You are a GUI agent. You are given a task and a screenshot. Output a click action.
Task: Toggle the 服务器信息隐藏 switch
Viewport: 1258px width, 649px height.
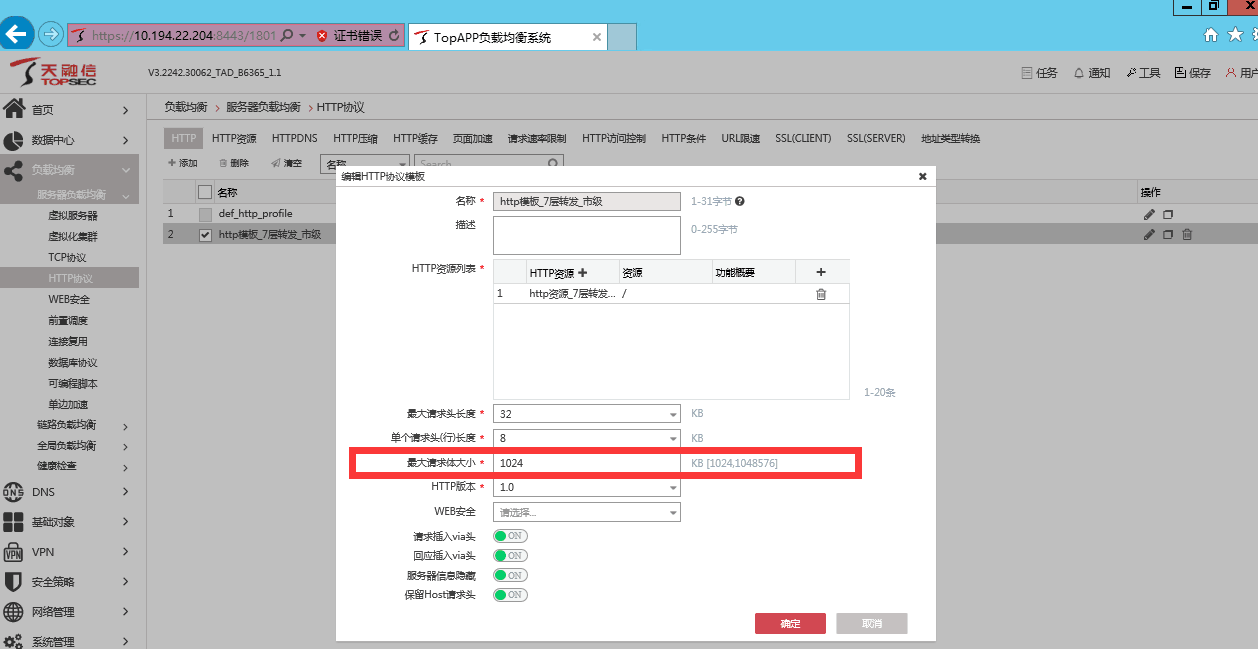510,576
